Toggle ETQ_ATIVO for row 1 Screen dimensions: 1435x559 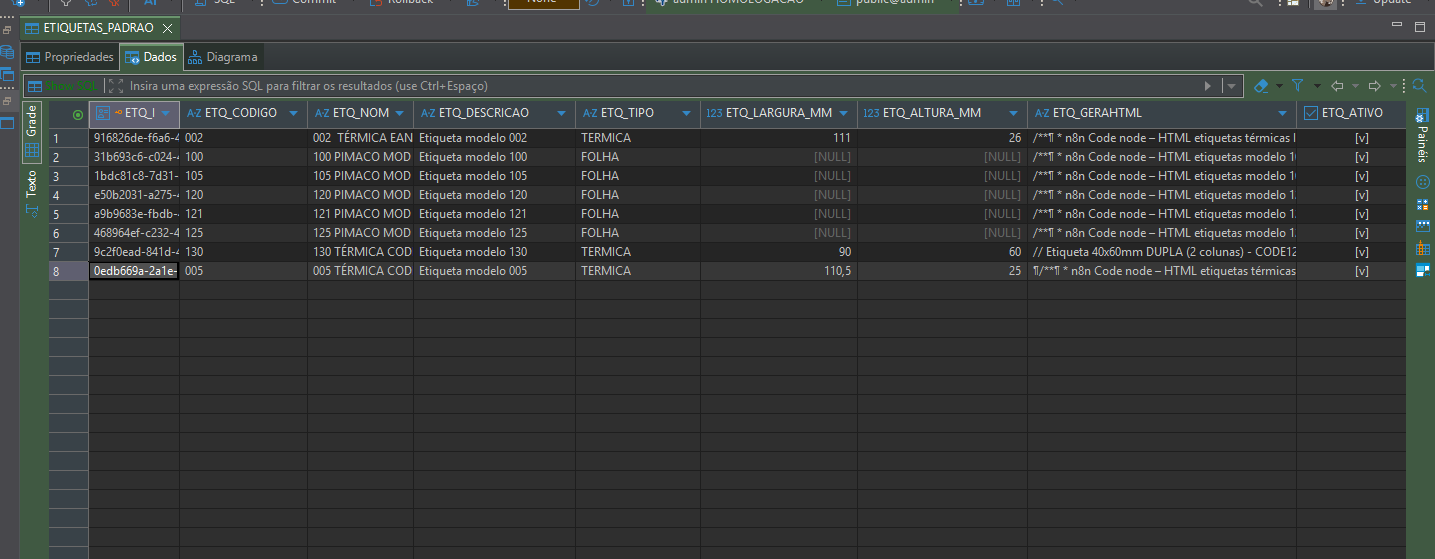point(1361,138)
